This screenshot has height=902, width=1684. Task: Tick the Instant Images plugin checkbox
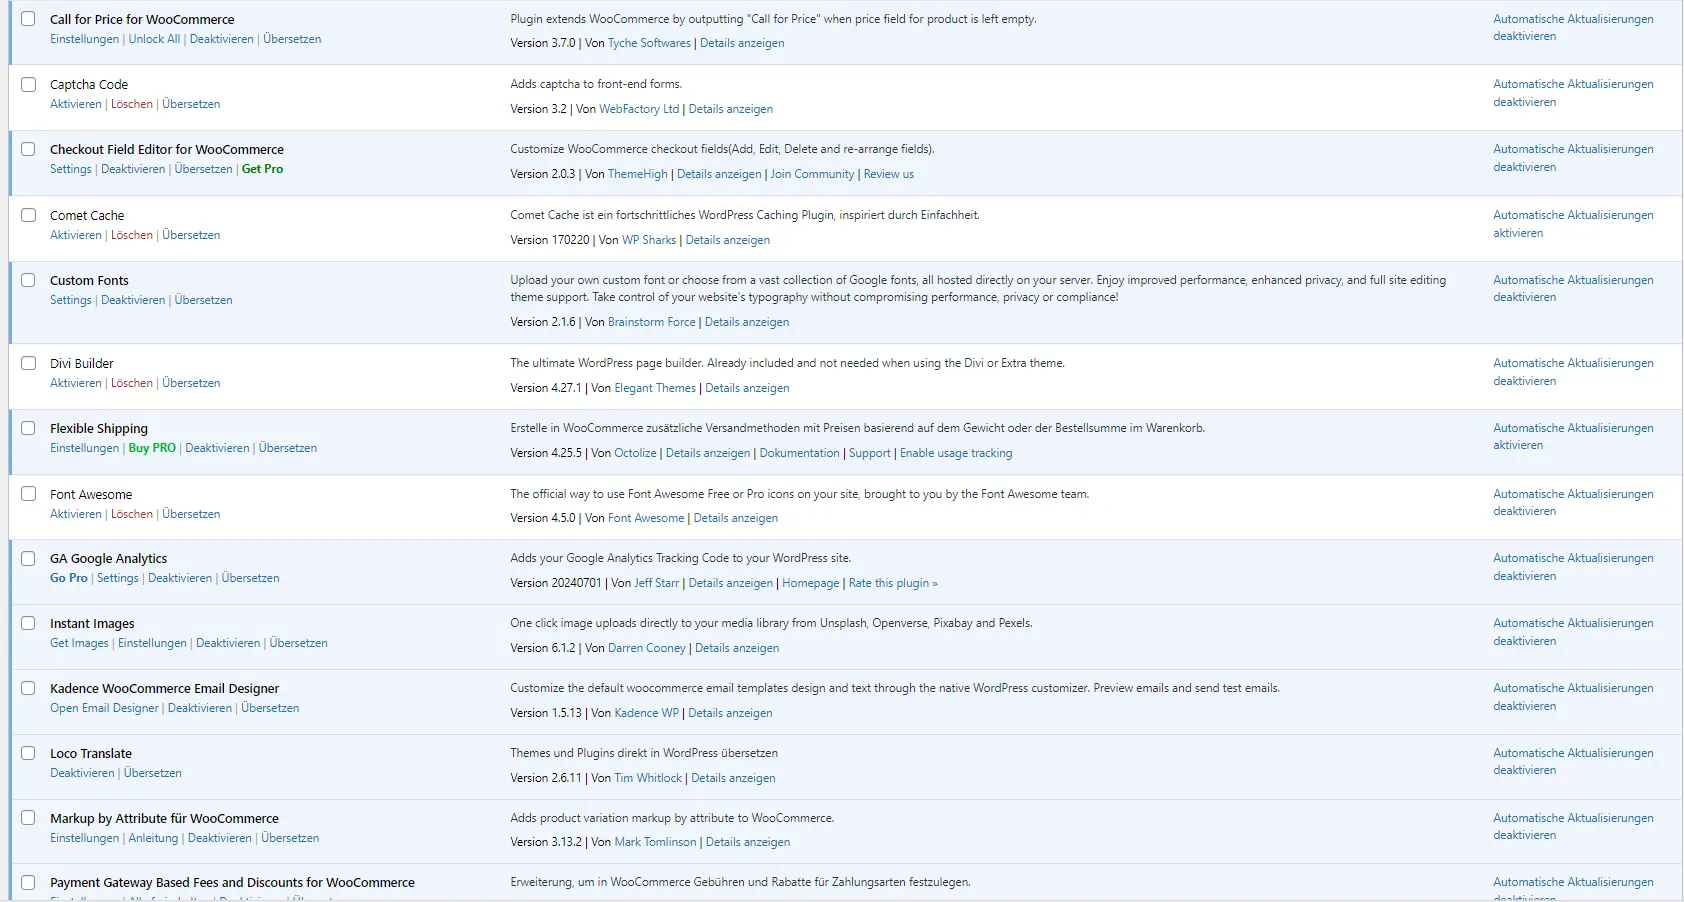pyautogui.click(x=28, y=623)
